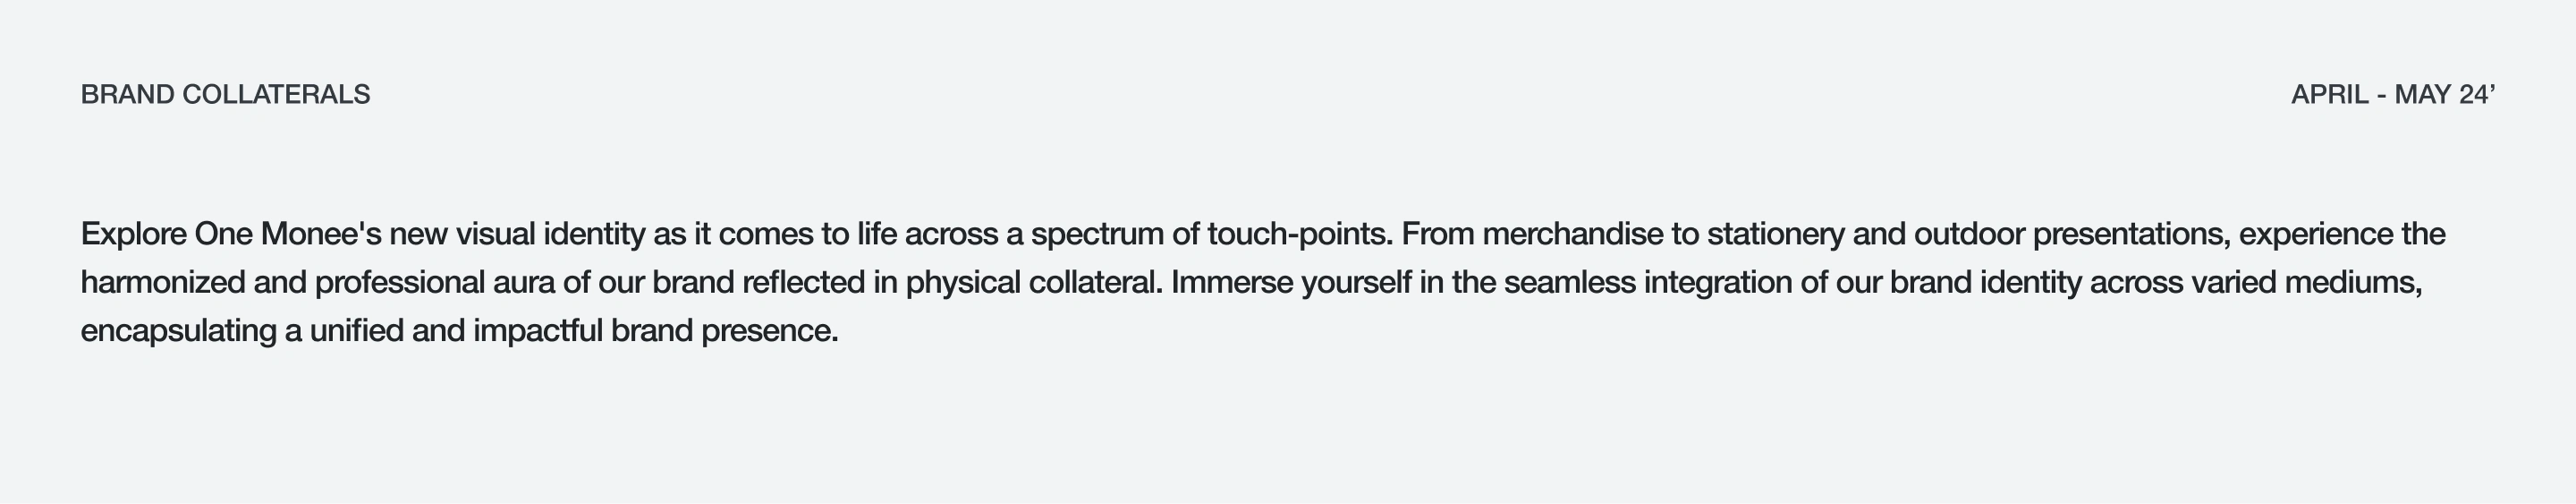The image size is (2576, 504).
Task: Click the phrase "varied mediums"
Action: [x=2306, y=283]
